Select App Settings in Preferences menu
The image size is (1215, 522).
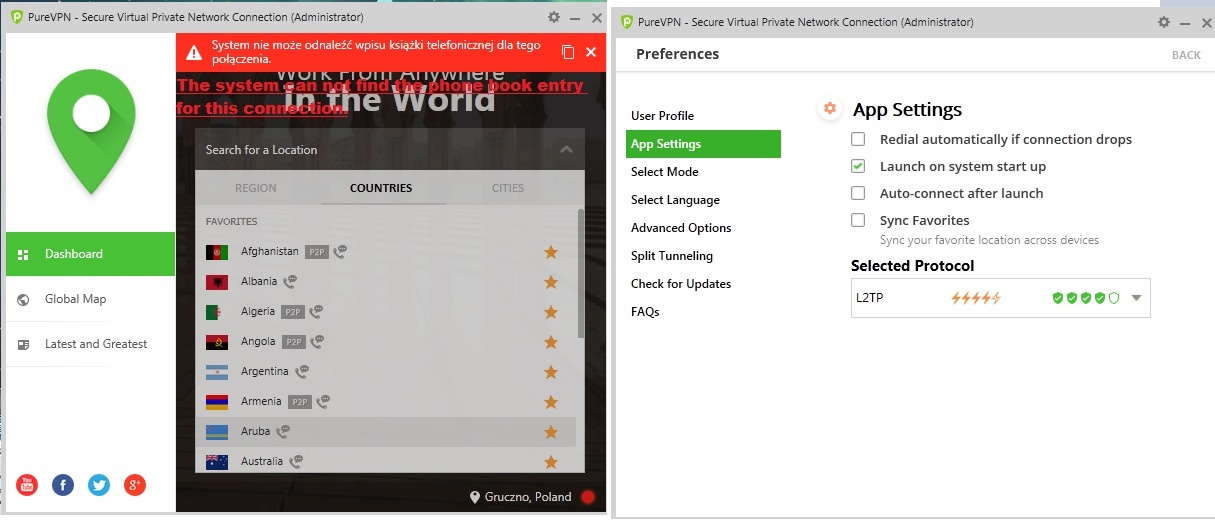click(x=703, y=144)
